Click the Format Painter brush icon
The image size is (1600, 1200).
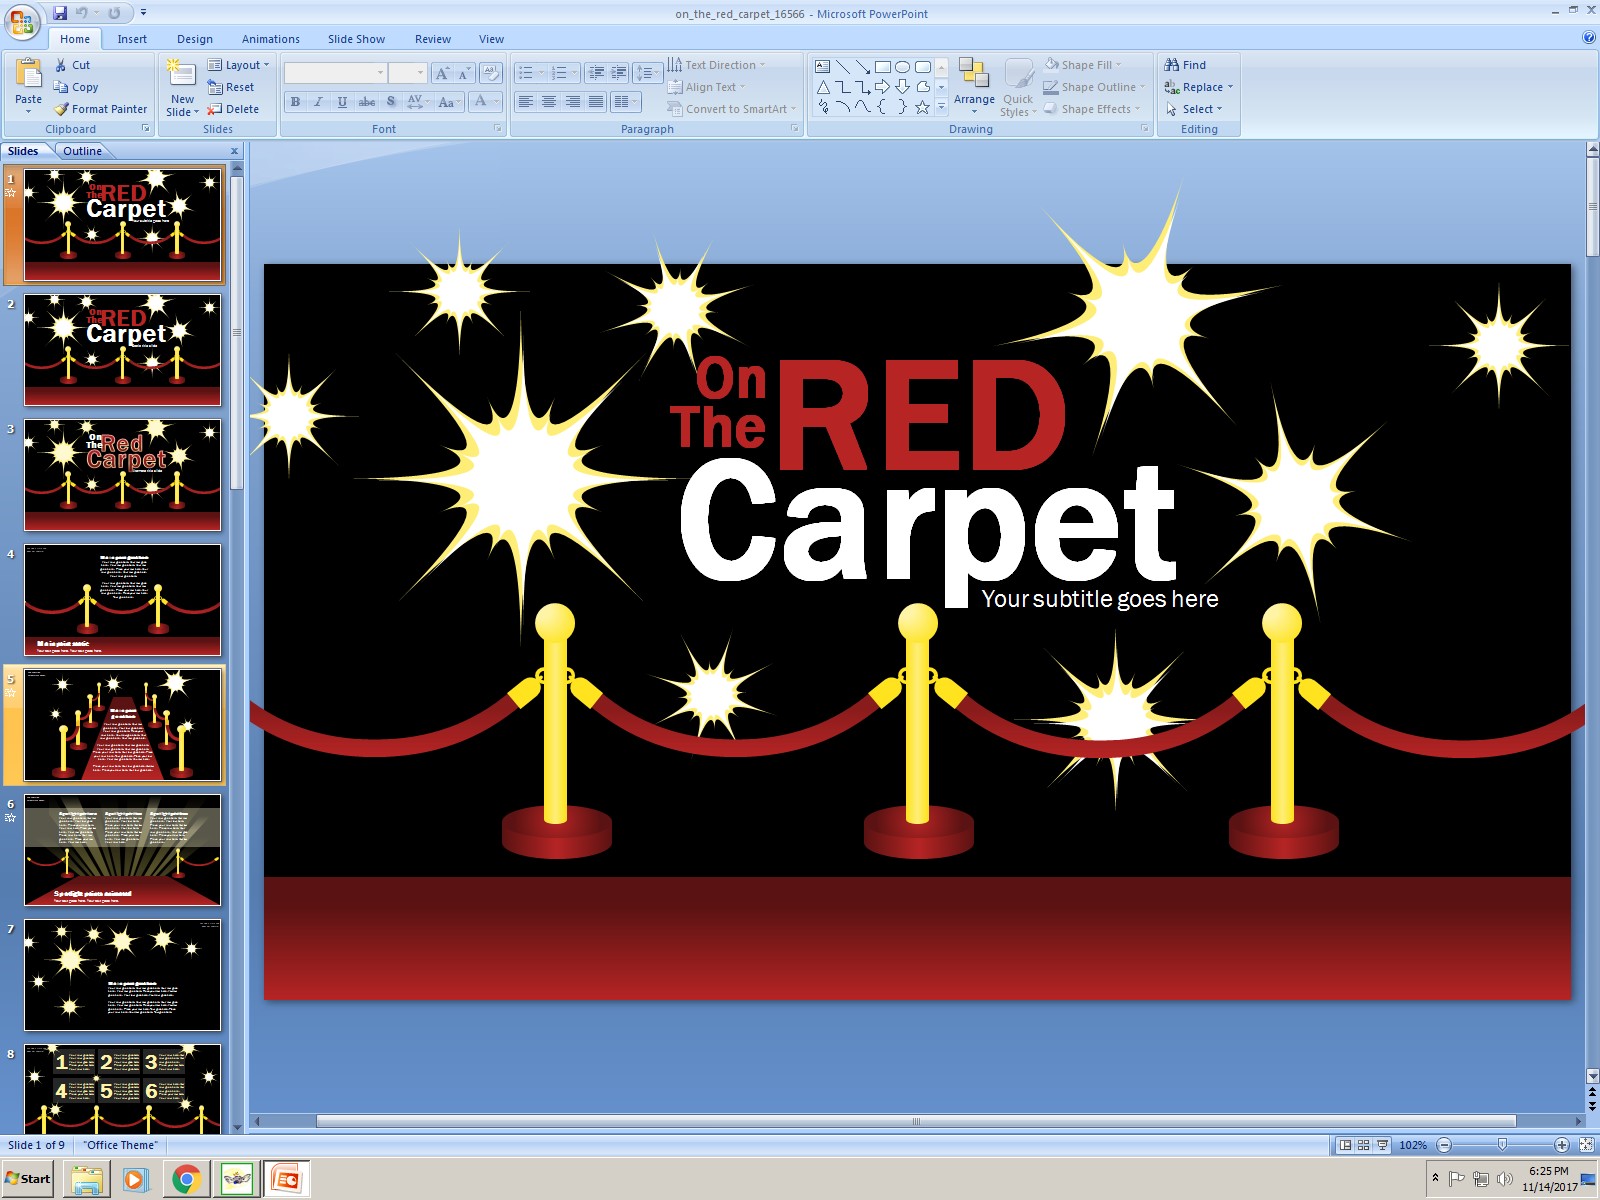(x=61, y=109)
